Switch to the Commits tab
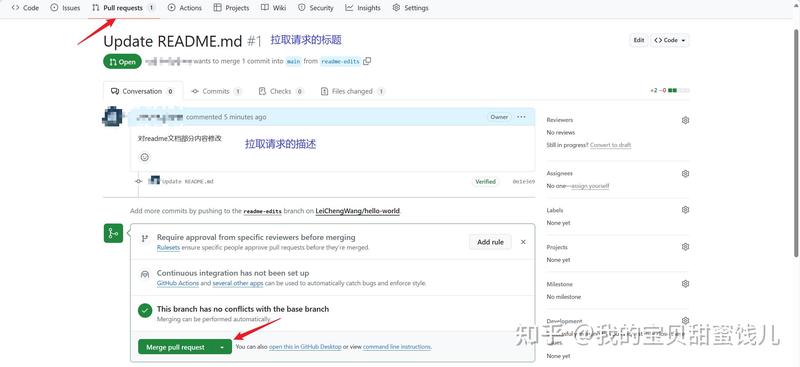 (216, 91)
